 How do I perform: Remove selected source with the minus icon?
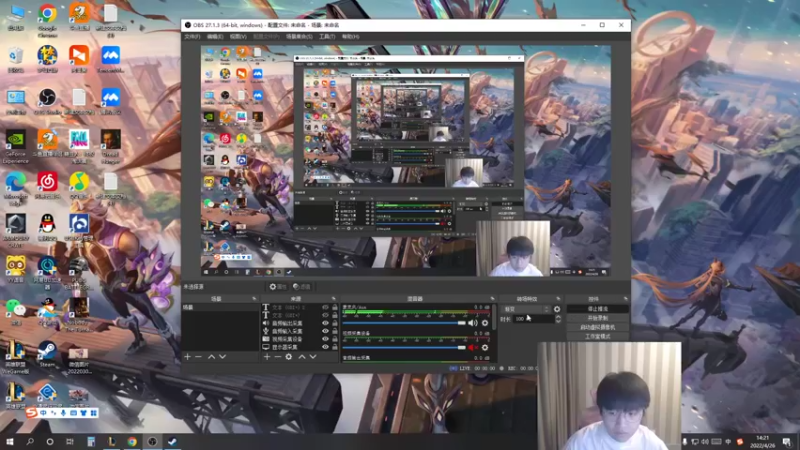278,357
